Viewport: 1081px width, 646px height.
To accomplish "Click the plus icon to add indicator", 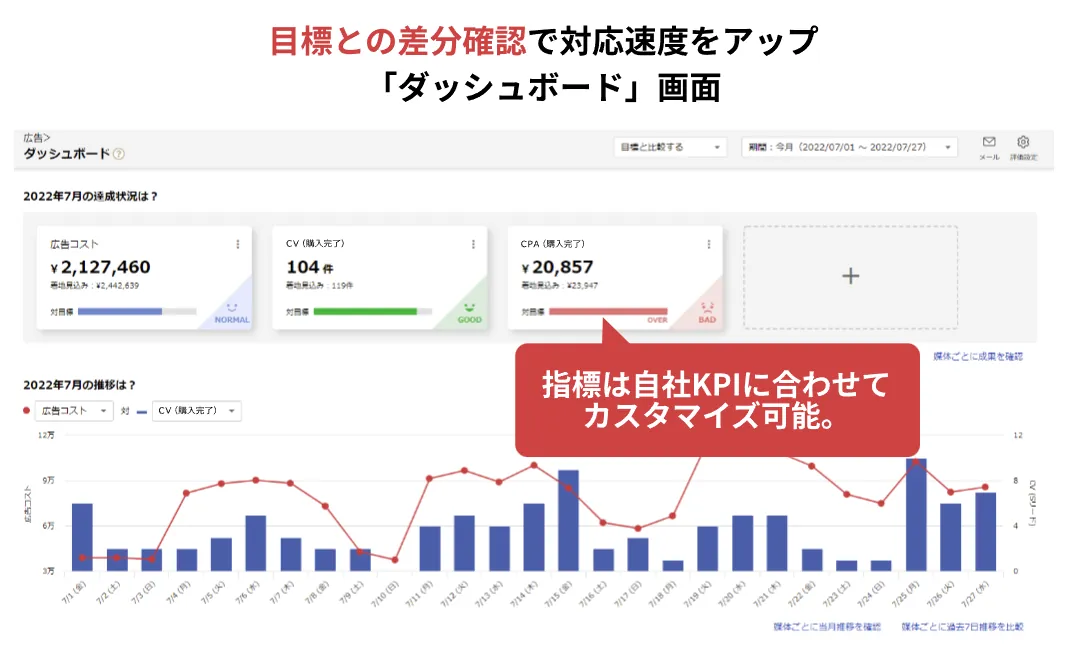I will coord(851,276).
